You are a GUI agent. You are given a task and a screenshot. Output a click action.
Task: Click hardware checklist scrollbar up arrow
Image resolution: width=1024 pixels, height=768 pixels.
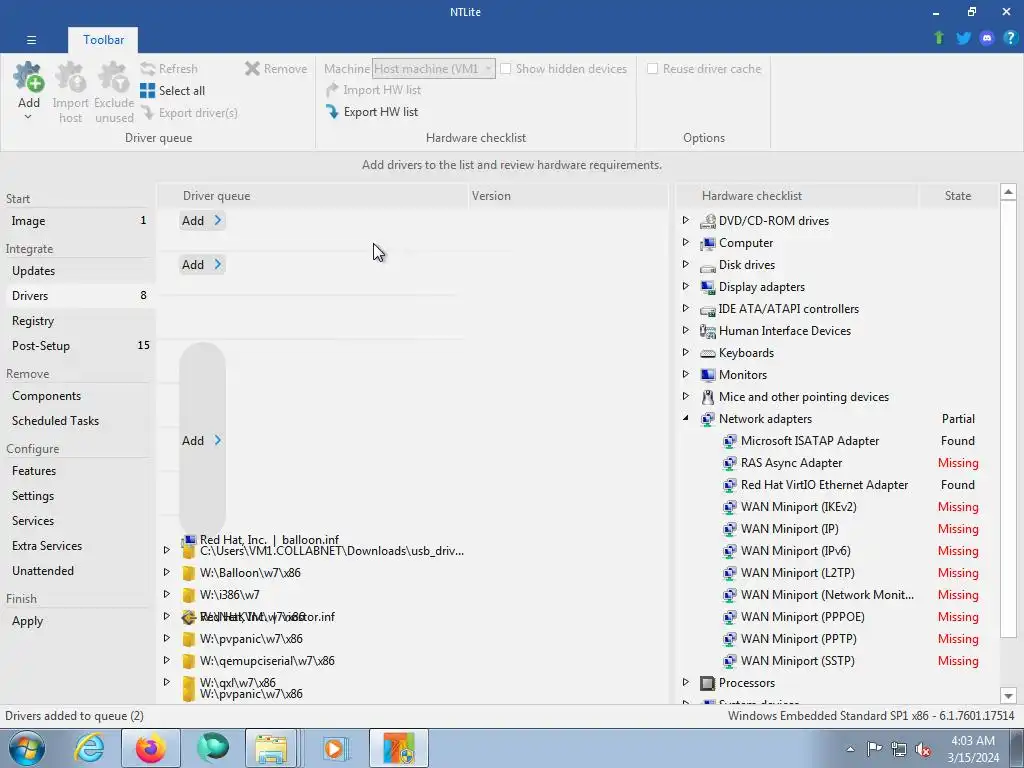pyautogui.click(x=1008, y=192)
